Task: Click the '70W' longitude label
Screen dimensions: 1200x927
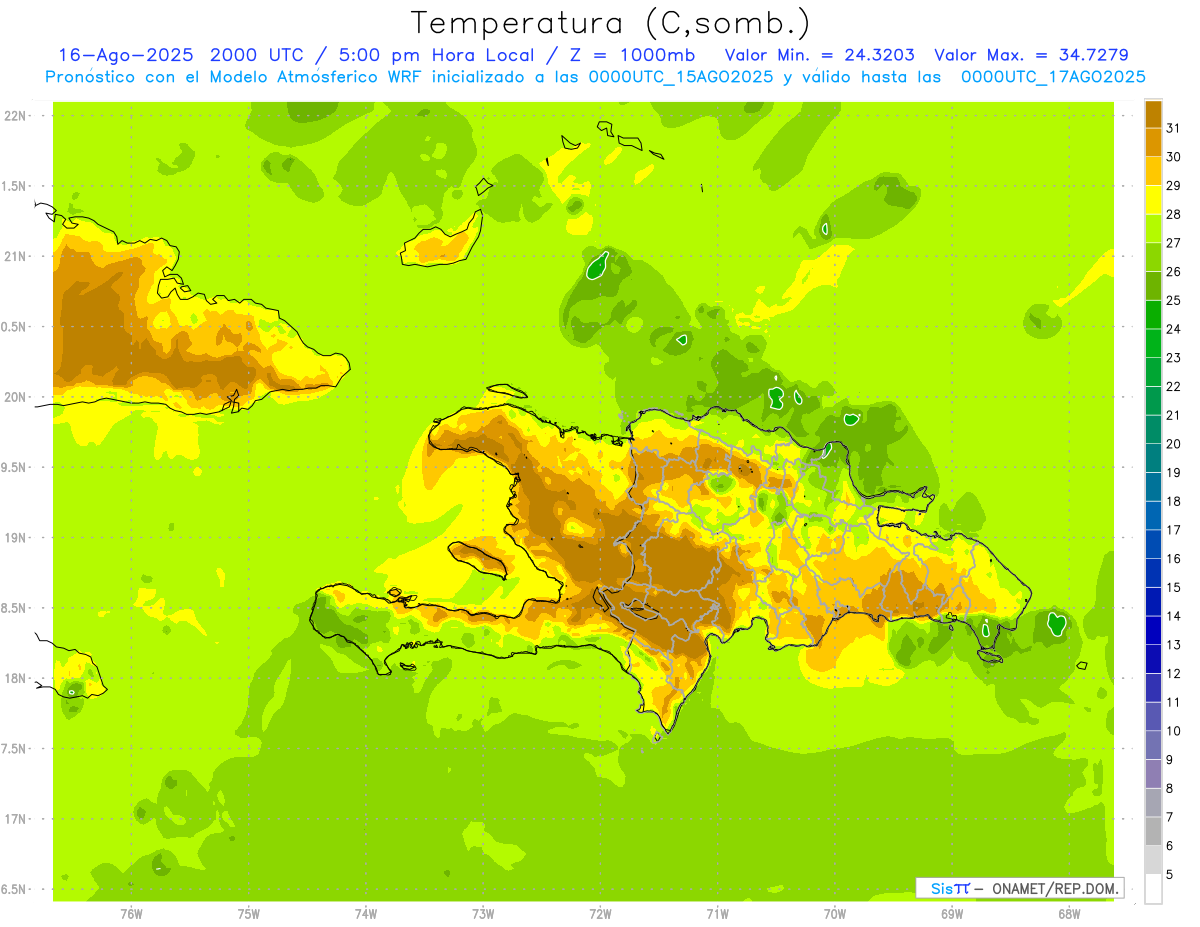Action: point(835,913)
